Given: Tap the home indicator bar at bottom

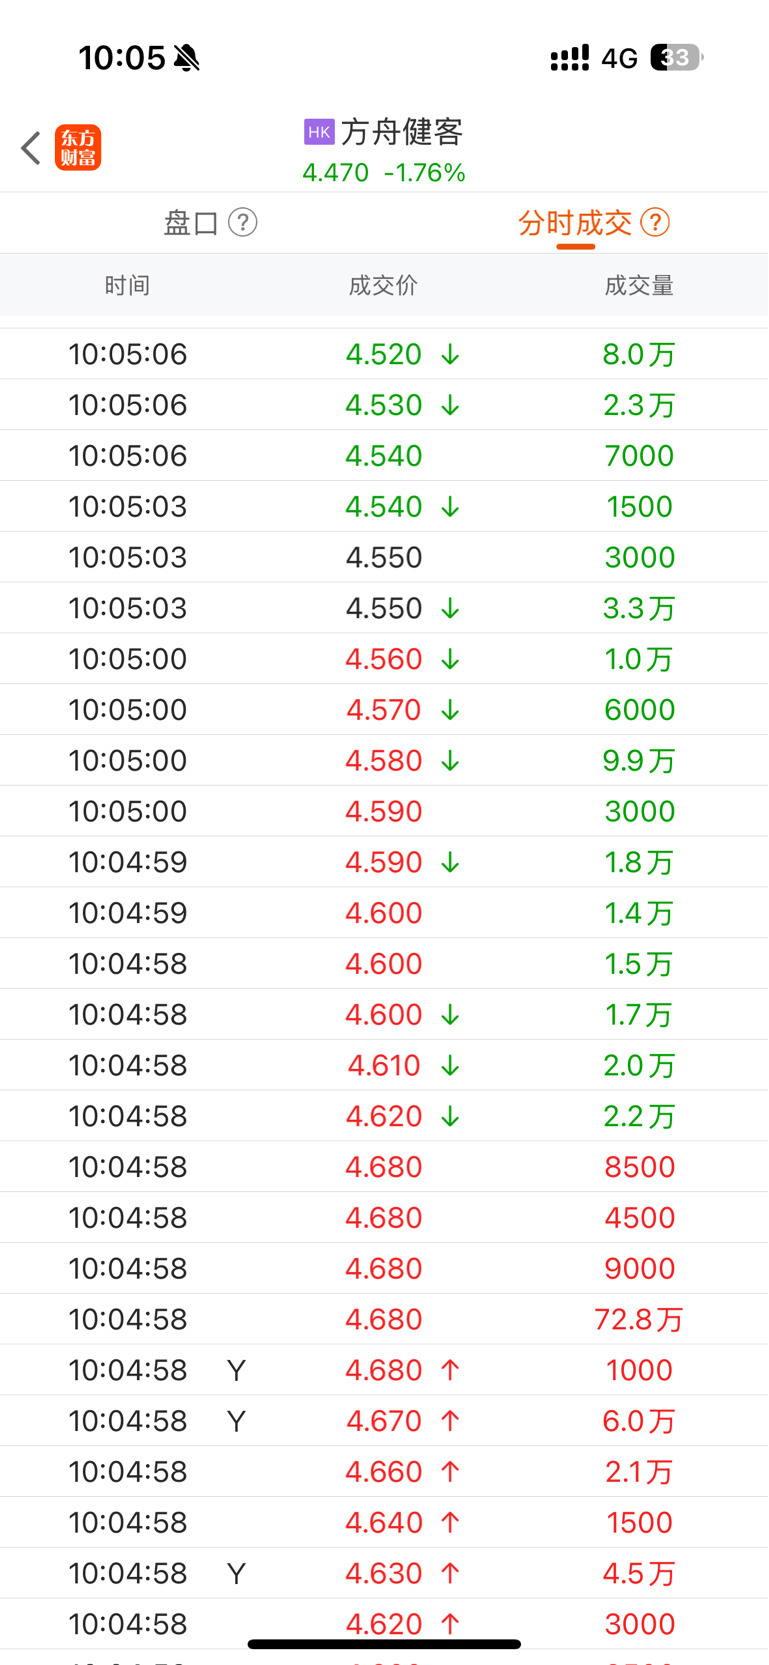Looking at the screenshot, I should pos(384,1644).
